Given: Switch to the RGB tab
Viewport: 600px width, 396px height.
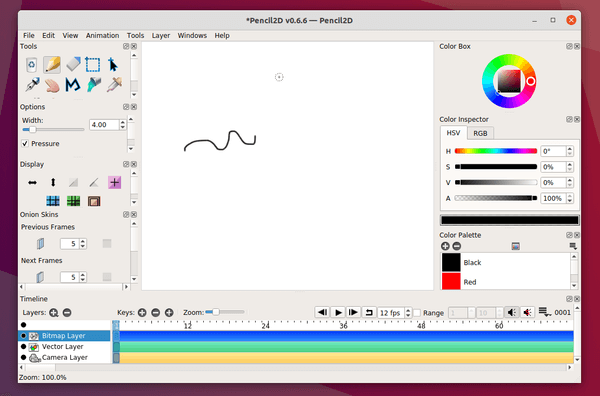Looking at the screenshot, I should click(x=480, y=133).
